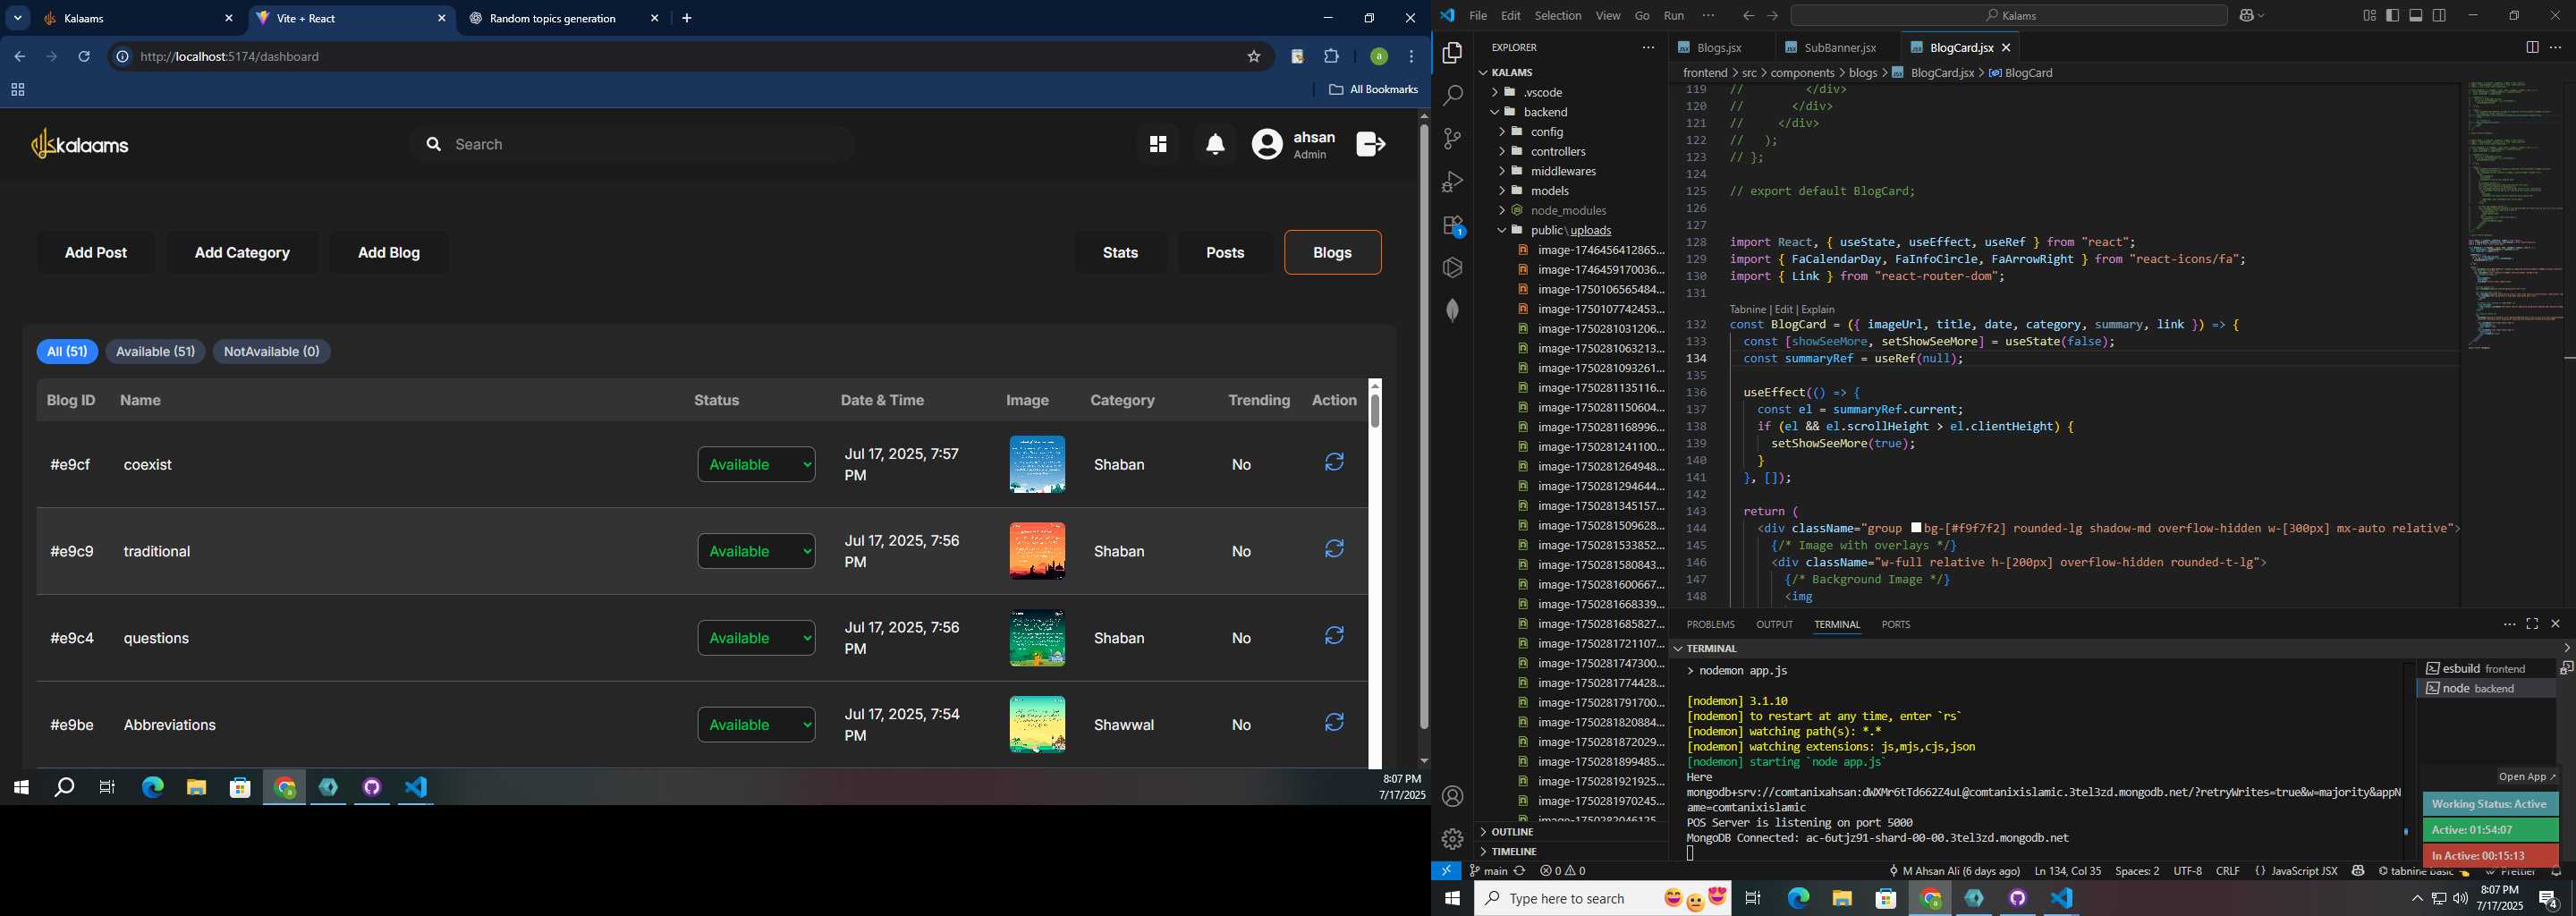Click VS Code go back arrow
This screenshot has width=2576, height=916.
pos(1748,16)
